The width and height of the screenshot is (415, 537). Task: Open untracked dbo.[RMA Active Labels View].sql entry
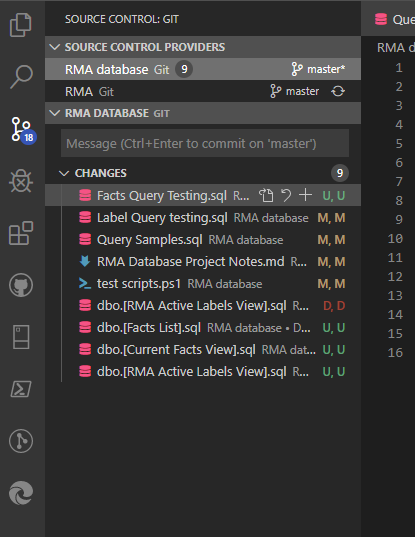pos(203,371)
